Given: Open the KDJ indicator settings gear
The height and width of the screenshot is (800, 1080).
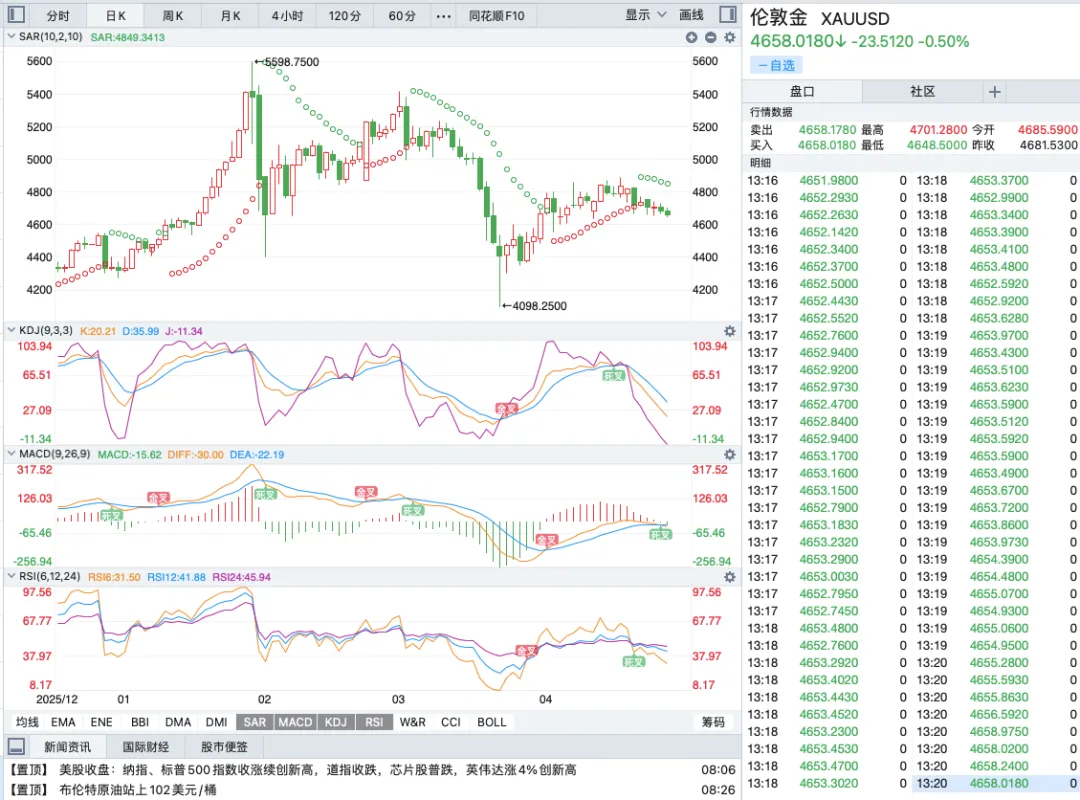Looking at the screenshot, I should coord(730,331).
